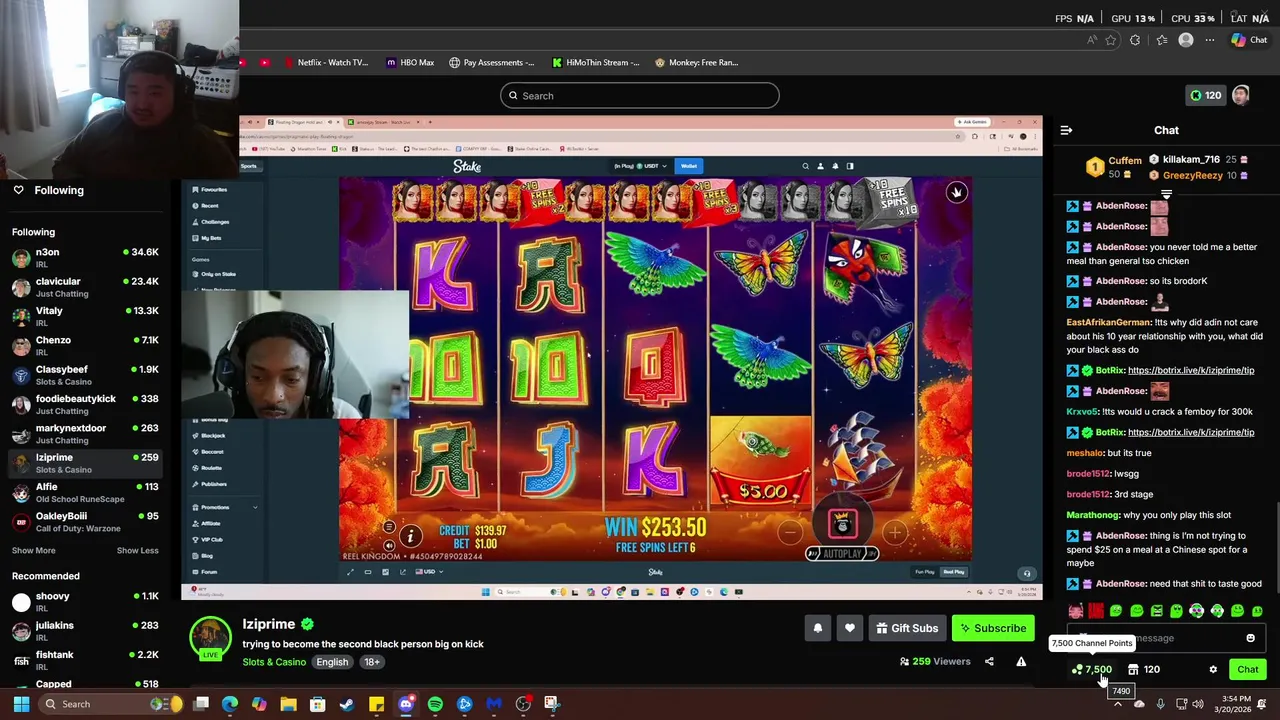Open browser Chat sidebar button

(x=1250, y=40)
